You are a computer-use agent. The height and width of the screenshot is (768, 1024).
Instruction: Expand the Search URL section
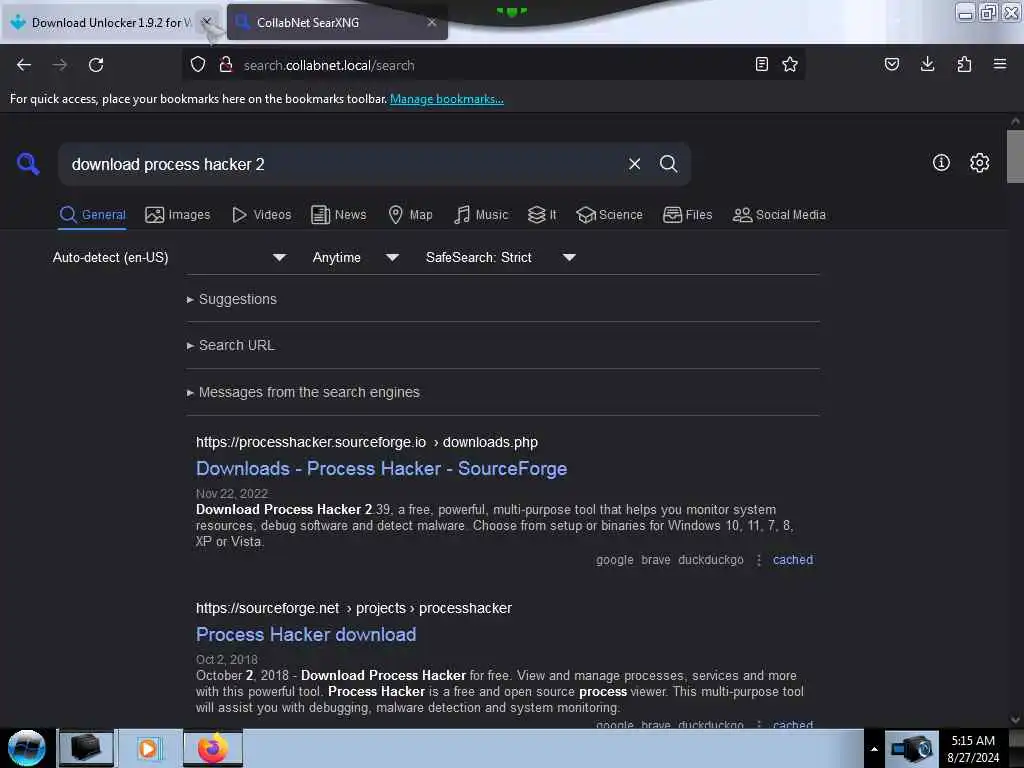(230, 345)
